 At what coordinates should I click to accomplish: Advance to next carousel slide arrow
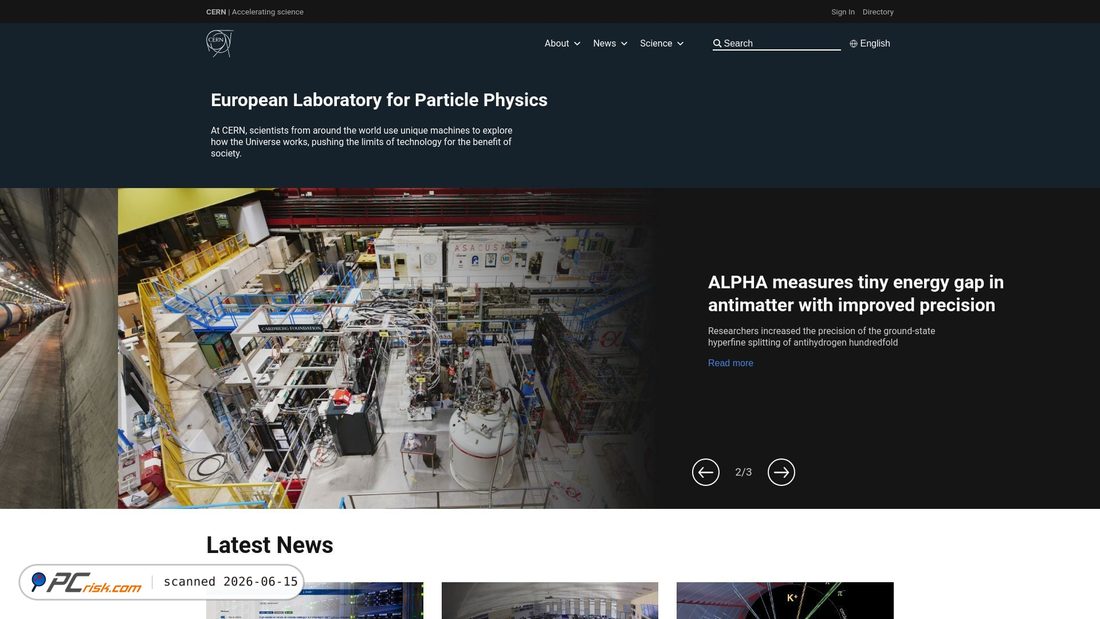(x=781, y=472)
